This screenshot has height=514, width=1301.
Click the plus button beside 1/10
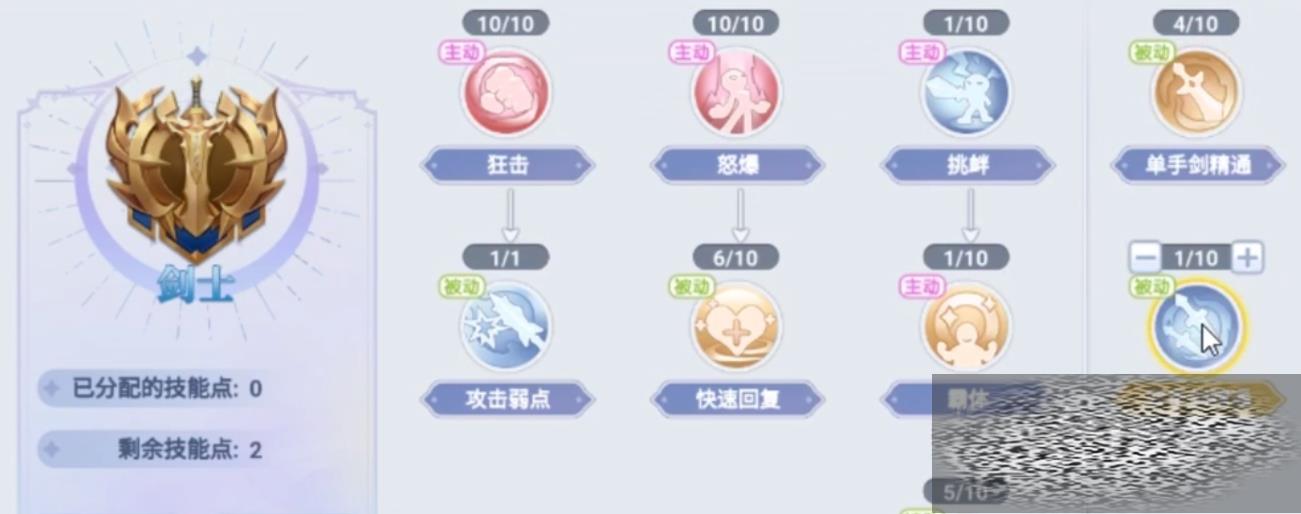[1246, 258]
